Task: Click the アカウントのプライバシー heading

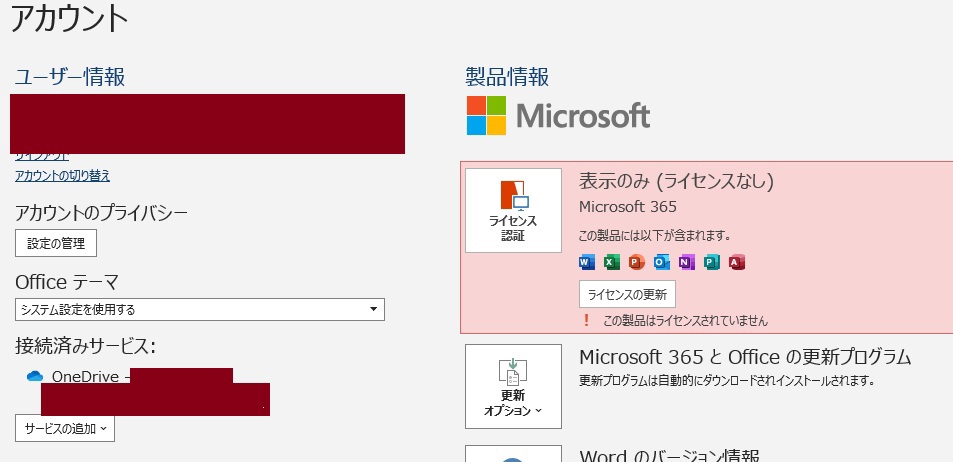Action: (x=101, y=213)
